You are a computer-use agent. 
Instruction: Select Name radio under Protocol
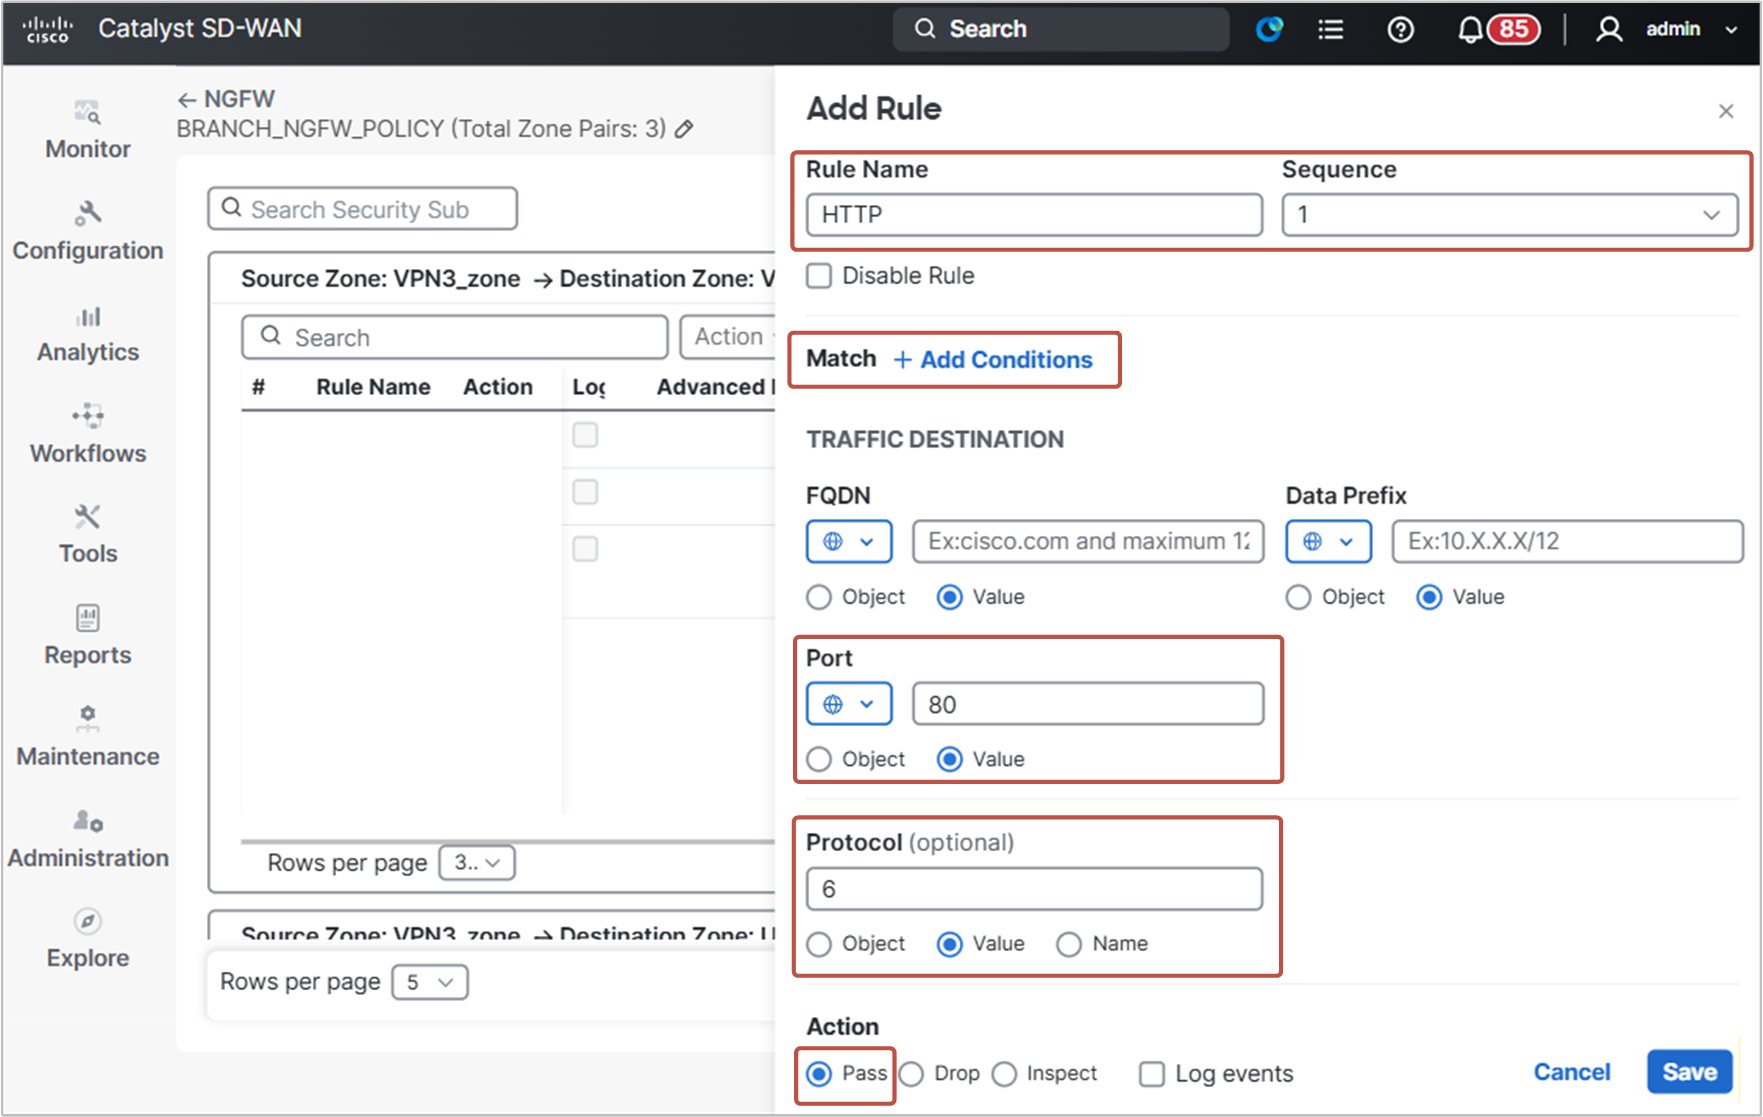pyautogui.click(x=1069, y=944)
